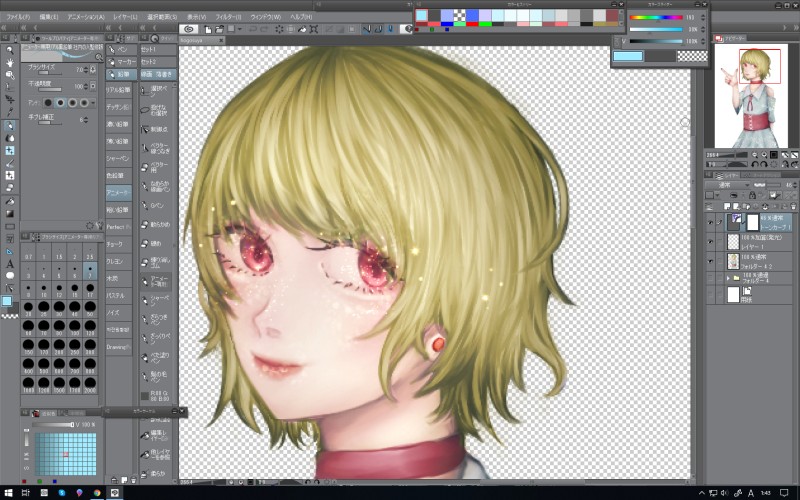
Task: Select the fourth anti-aliasing option
Action: point(85,103)
